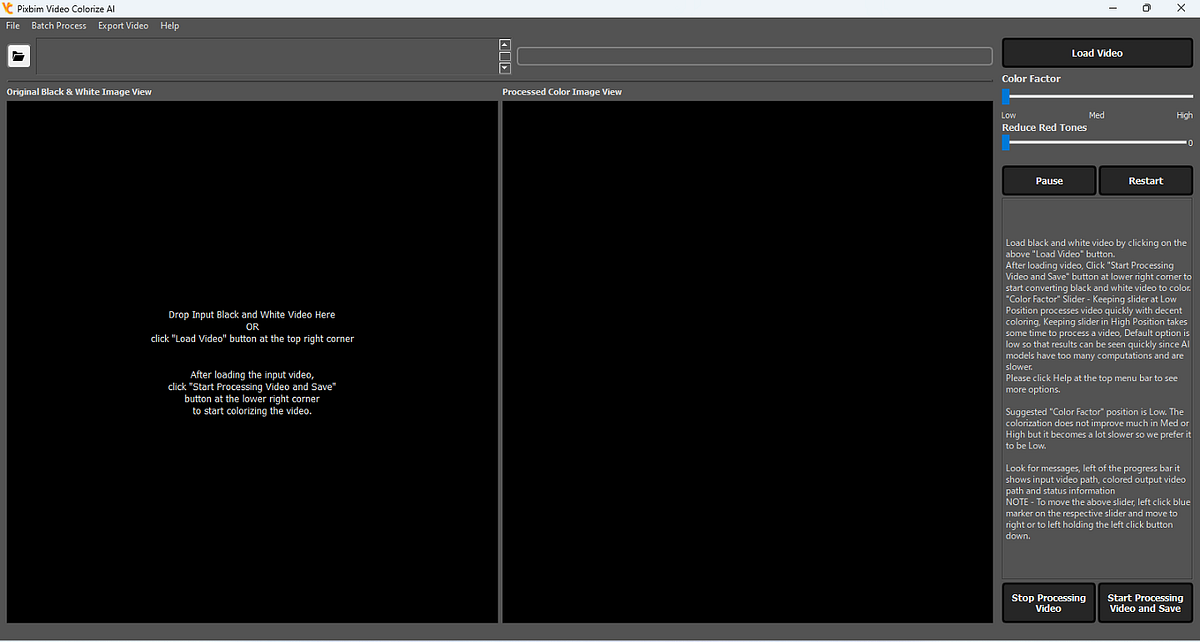Click the message box scrollbar thumb
Viewport: 1200px width, 642px height.
pos(505,56)
